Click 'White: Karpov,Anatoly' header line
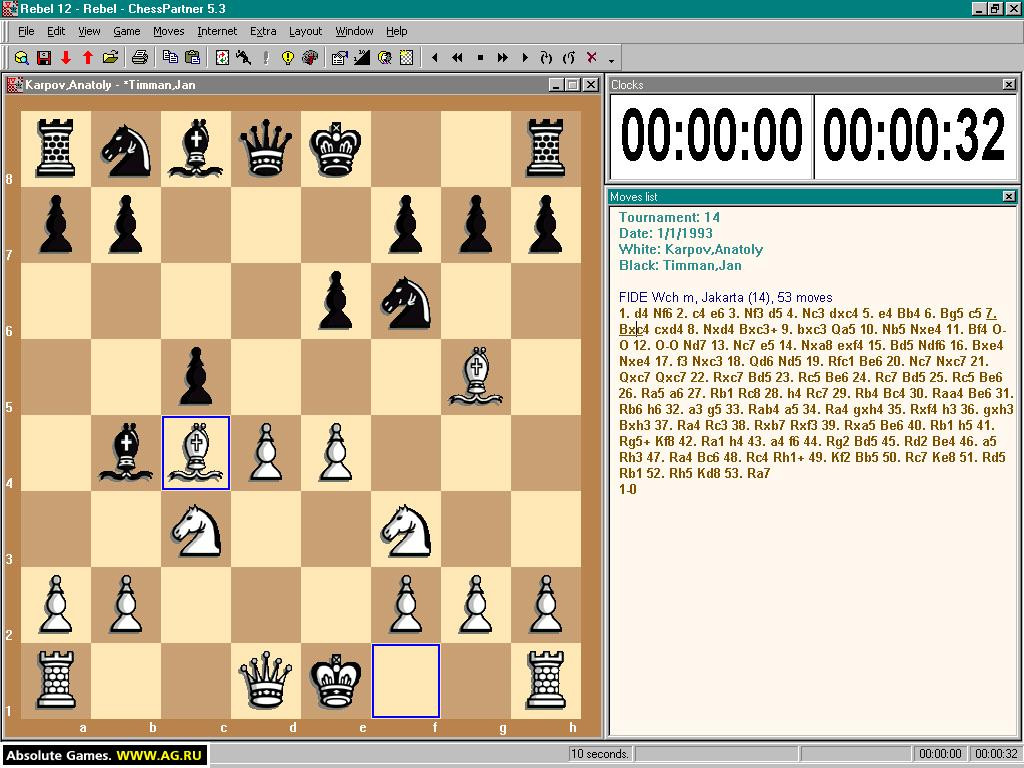 (691, 249)
